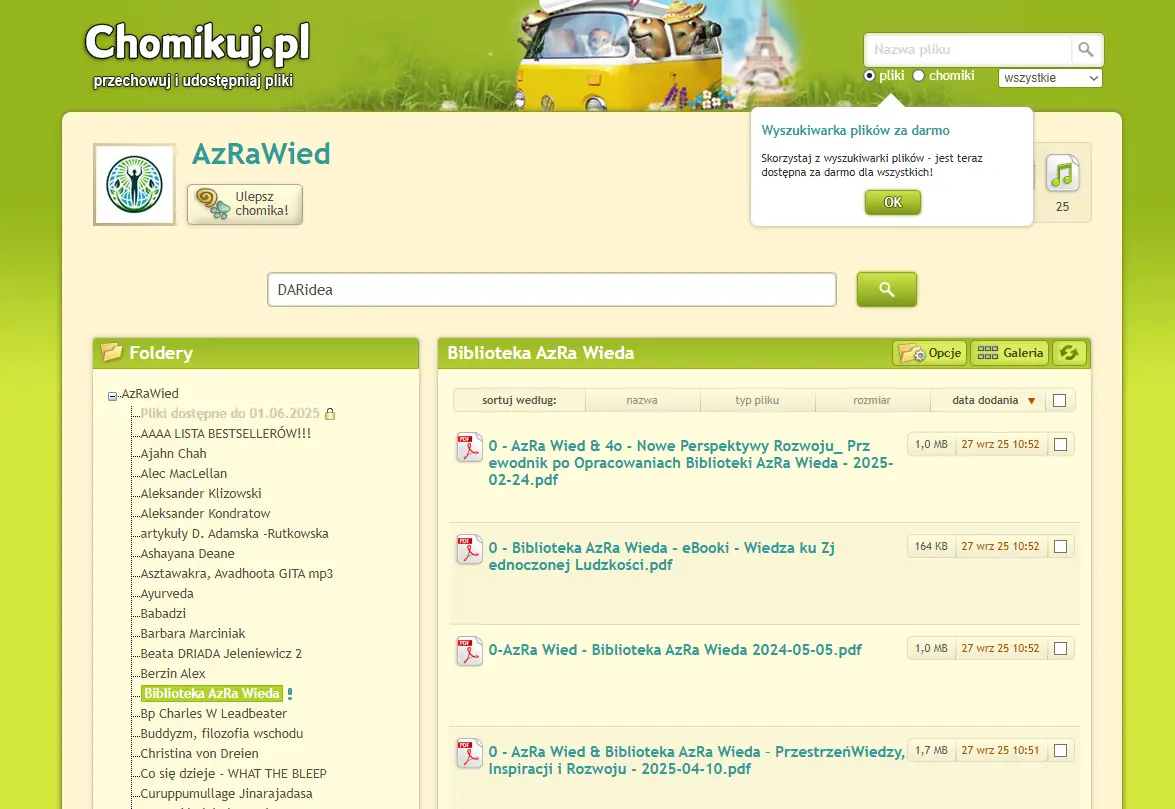Sort files by 'data dodania'
1175x809 pixels.
pyautogui.click(x=986, y=401)
